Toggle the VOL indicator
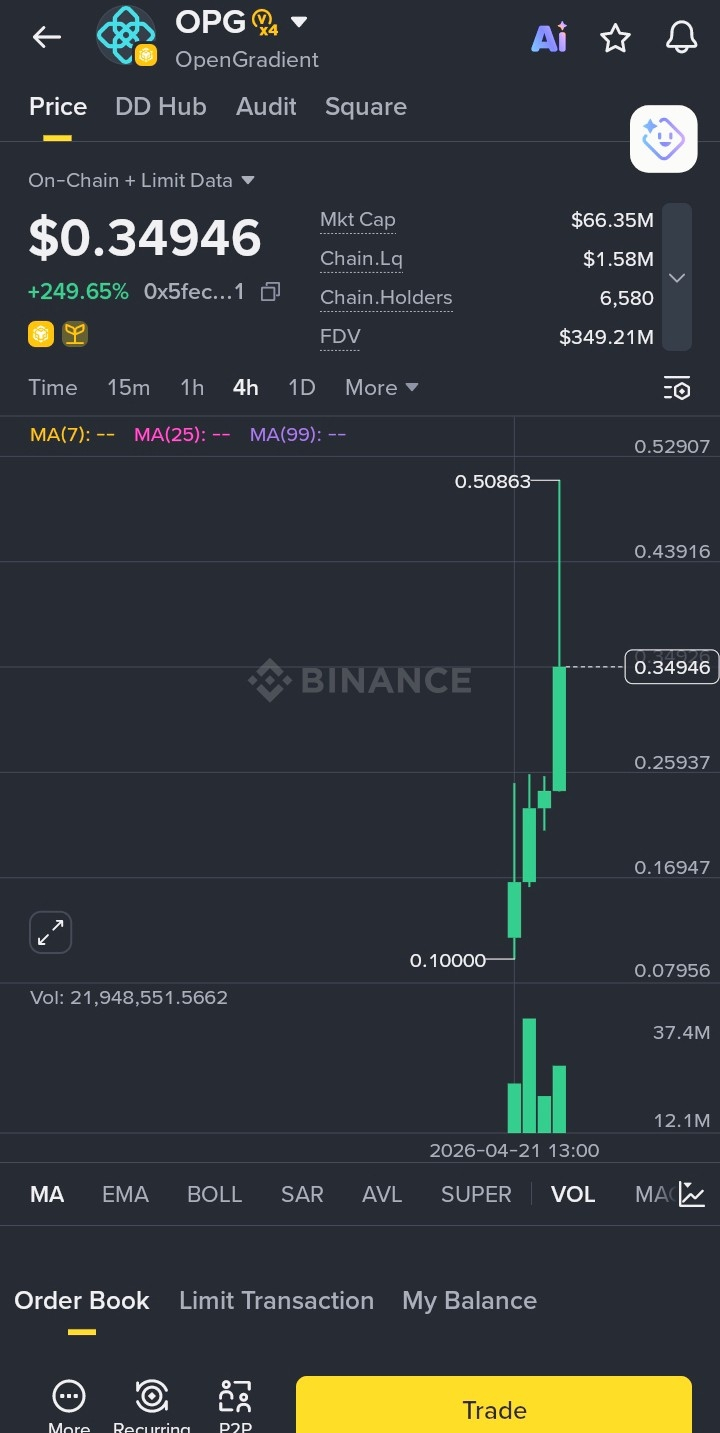The height and width of the screenshot is (1433, 720). (x=573, y=1194)
